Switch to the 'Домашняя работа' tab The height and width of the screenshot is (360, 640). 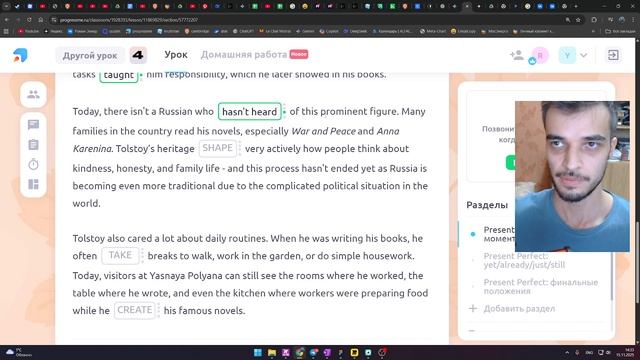(x=244, y=55)
